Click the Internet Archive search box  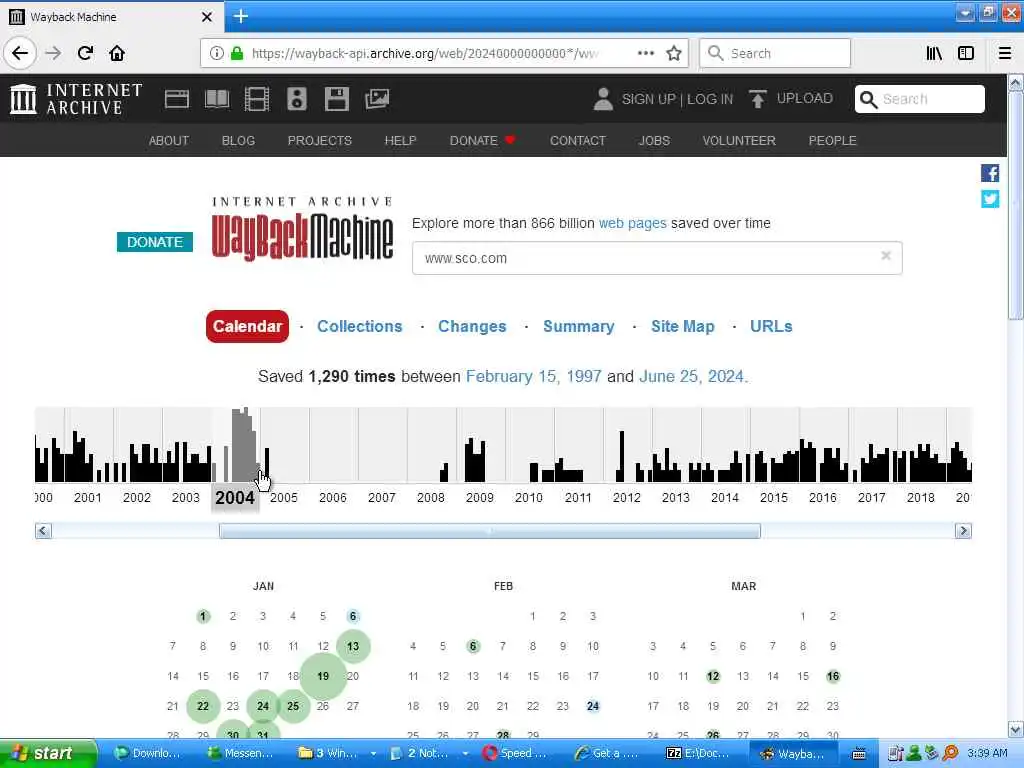(920, 99)
